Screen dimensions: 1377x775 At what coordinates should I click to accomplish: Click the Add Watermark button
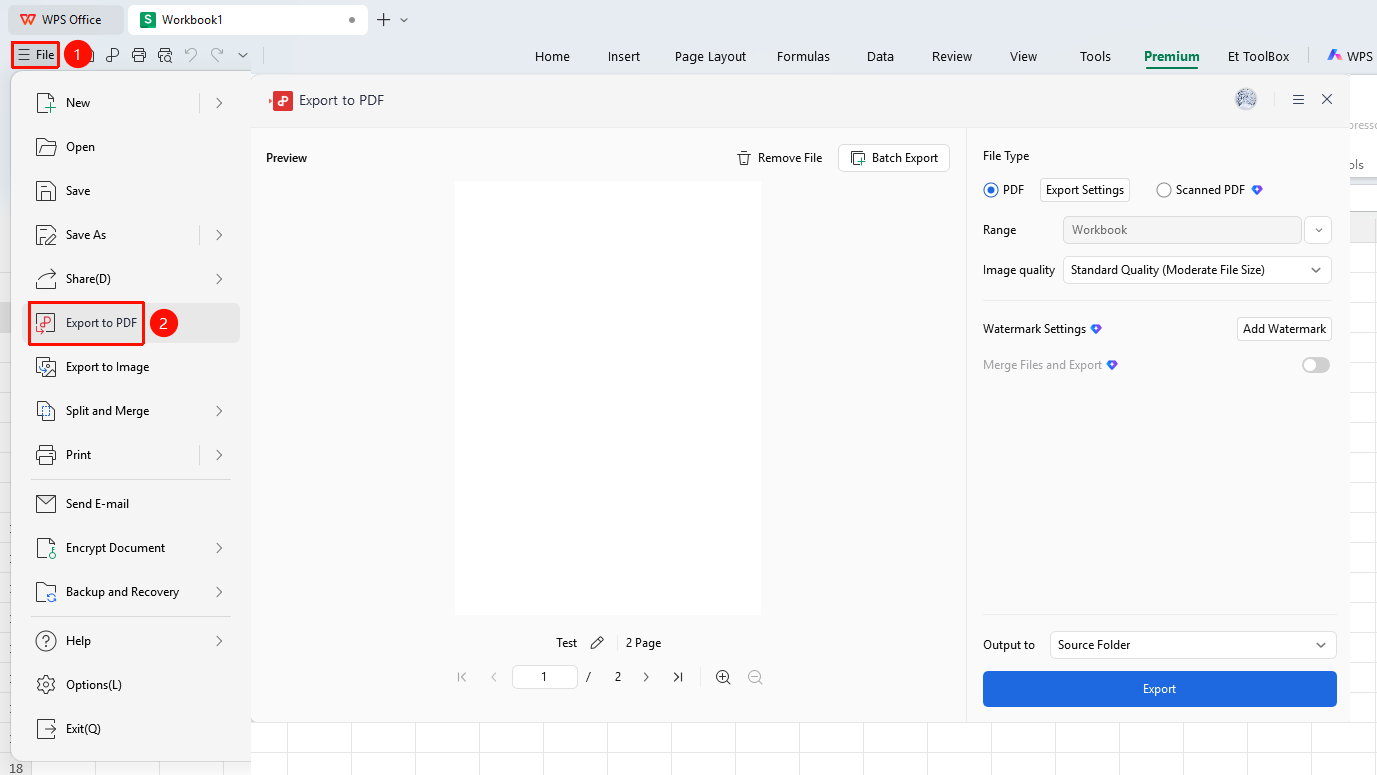[1284, 329]
